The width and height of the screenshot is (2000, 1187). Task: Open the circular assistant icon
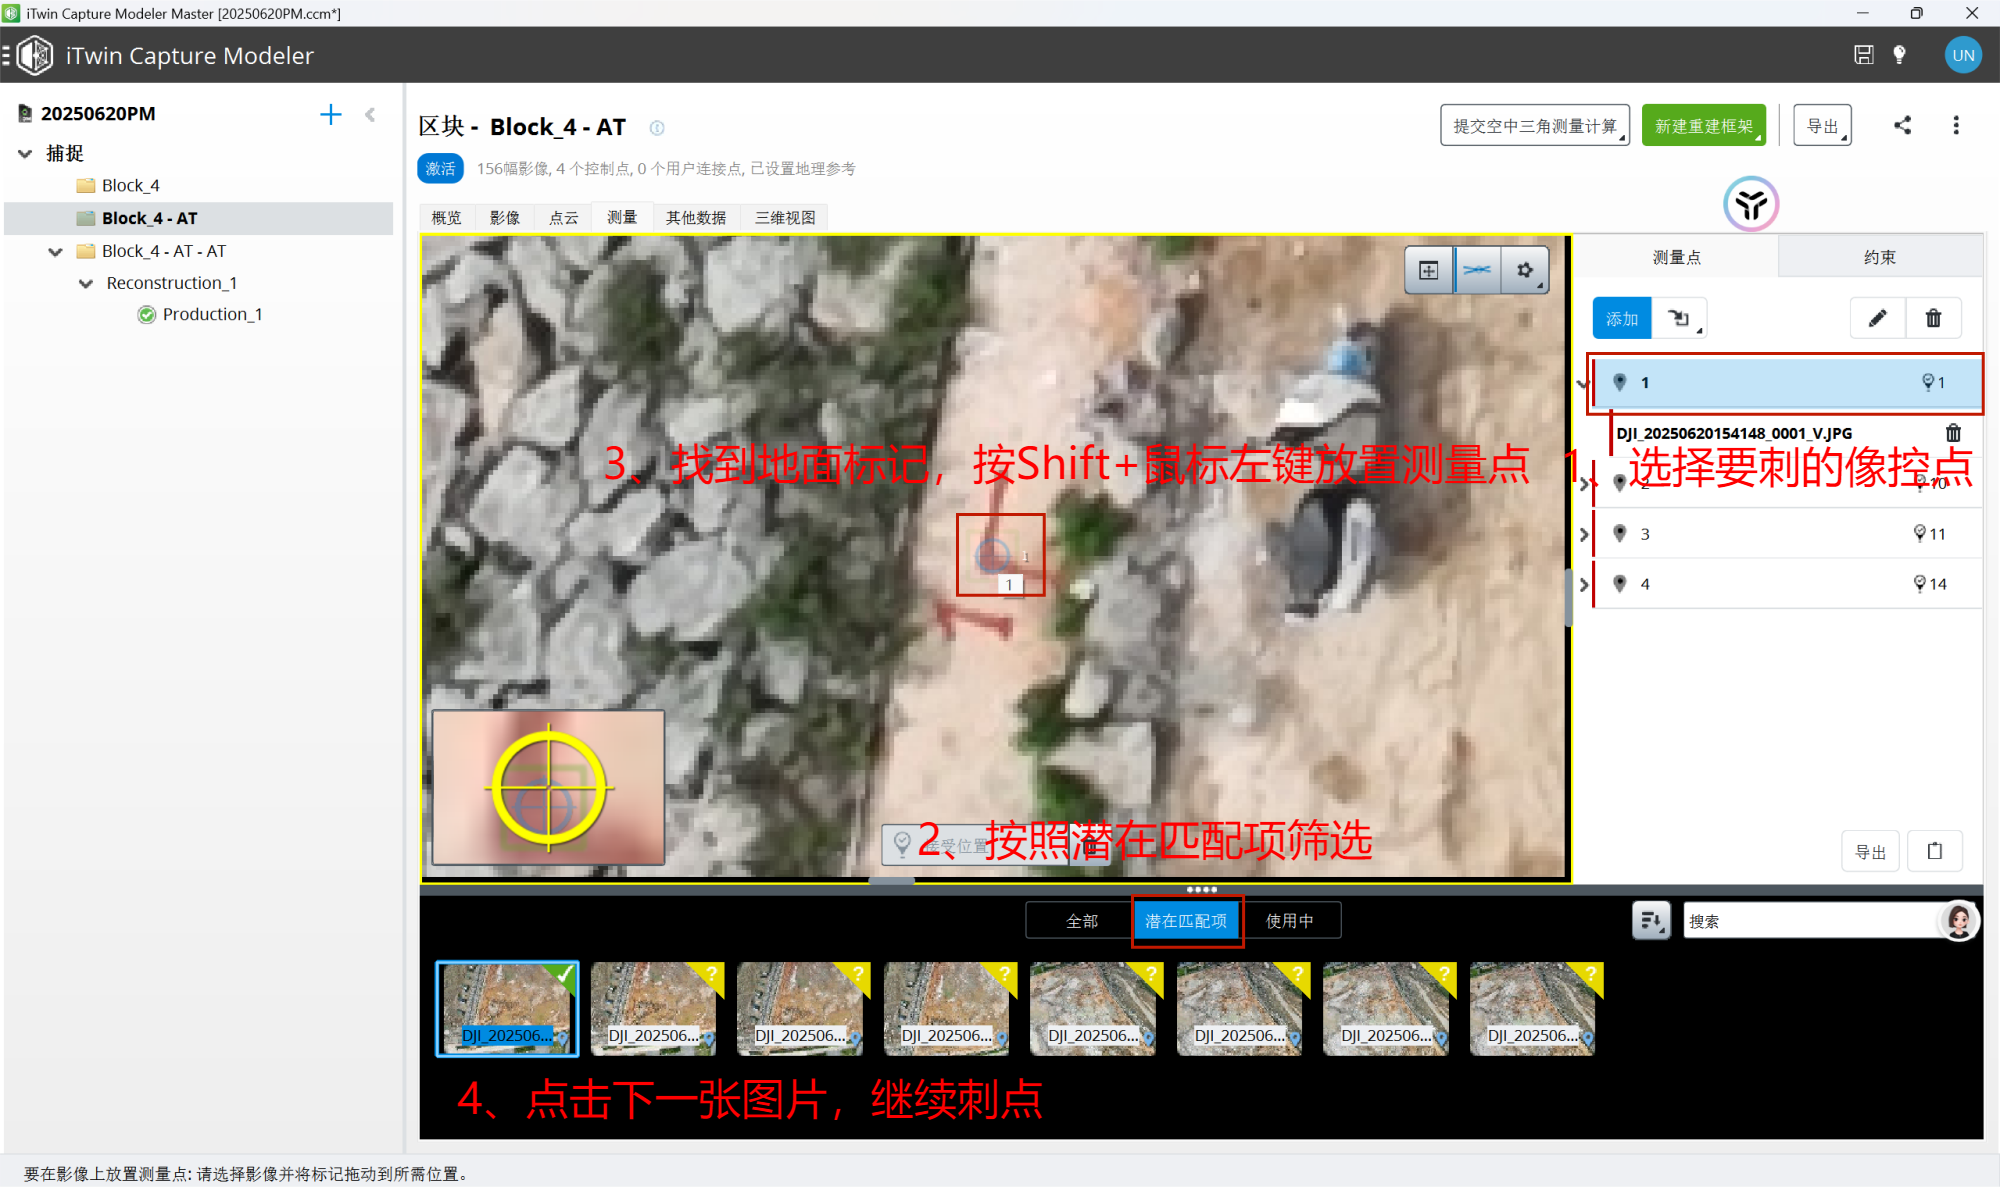click(x=1751, y=205)
